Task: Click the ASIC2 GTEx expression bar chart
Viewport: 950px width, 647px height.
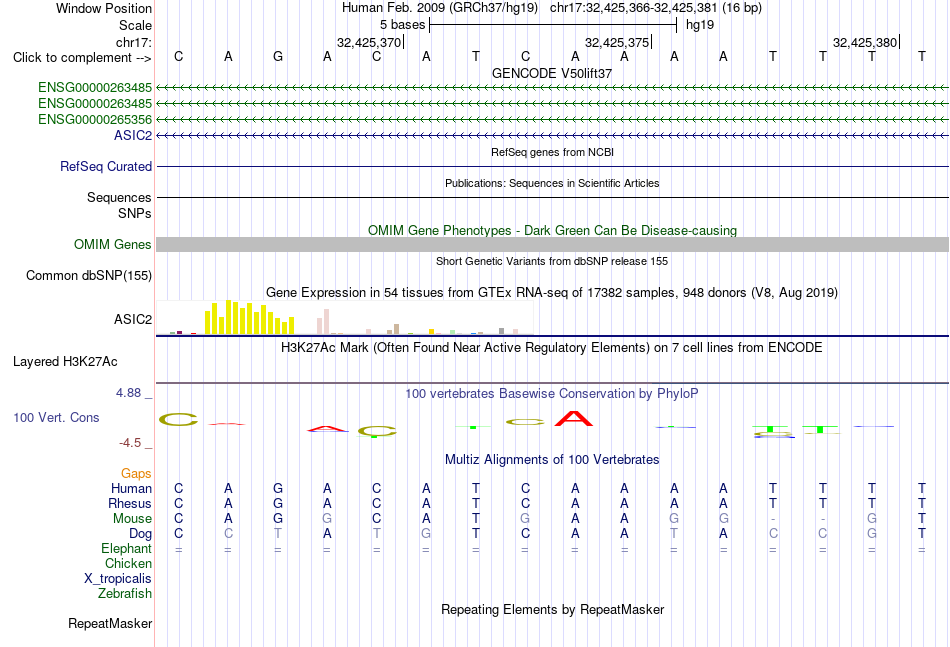Action: point(345,317)
